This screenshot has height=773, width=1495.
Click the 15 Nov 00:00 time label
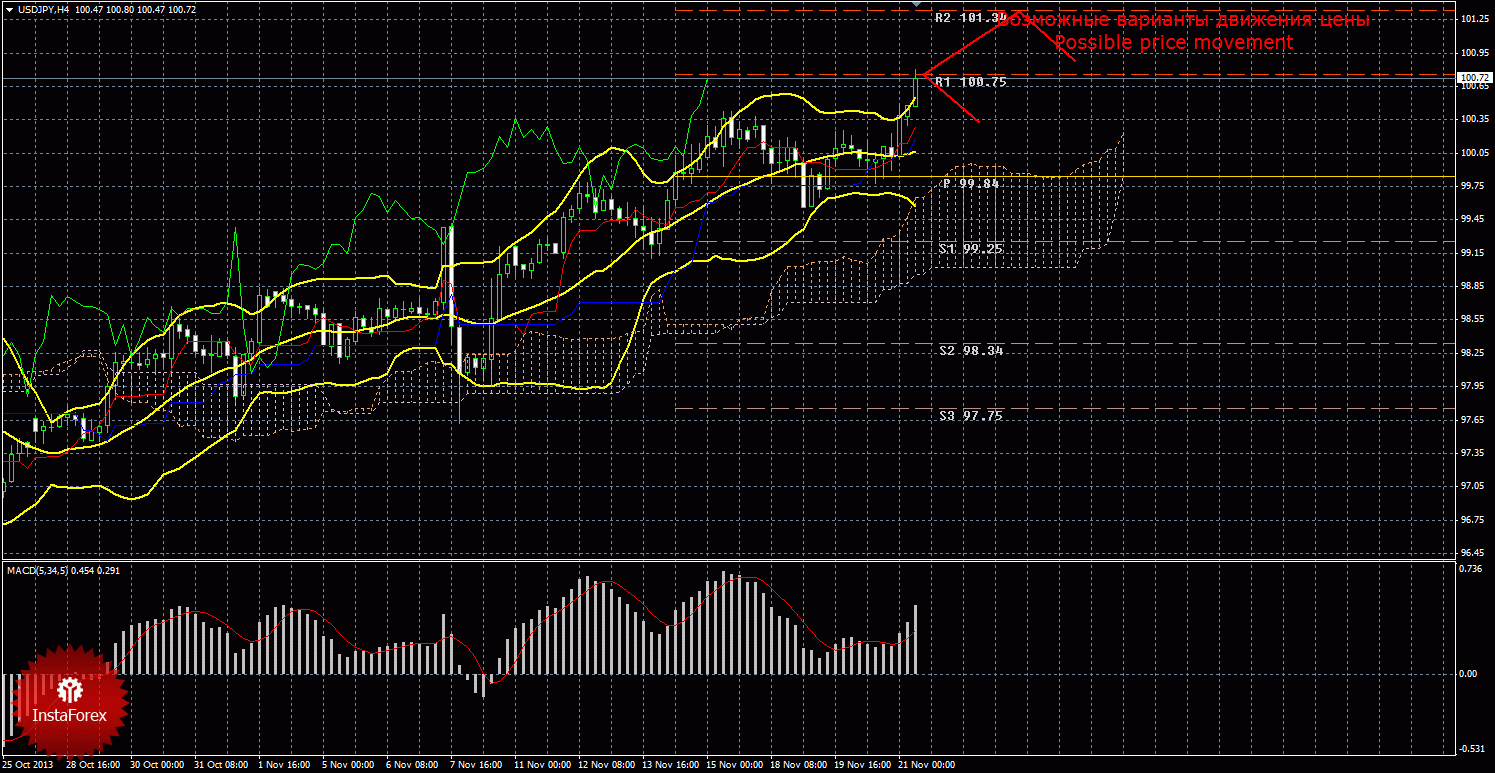pos(733,765)
